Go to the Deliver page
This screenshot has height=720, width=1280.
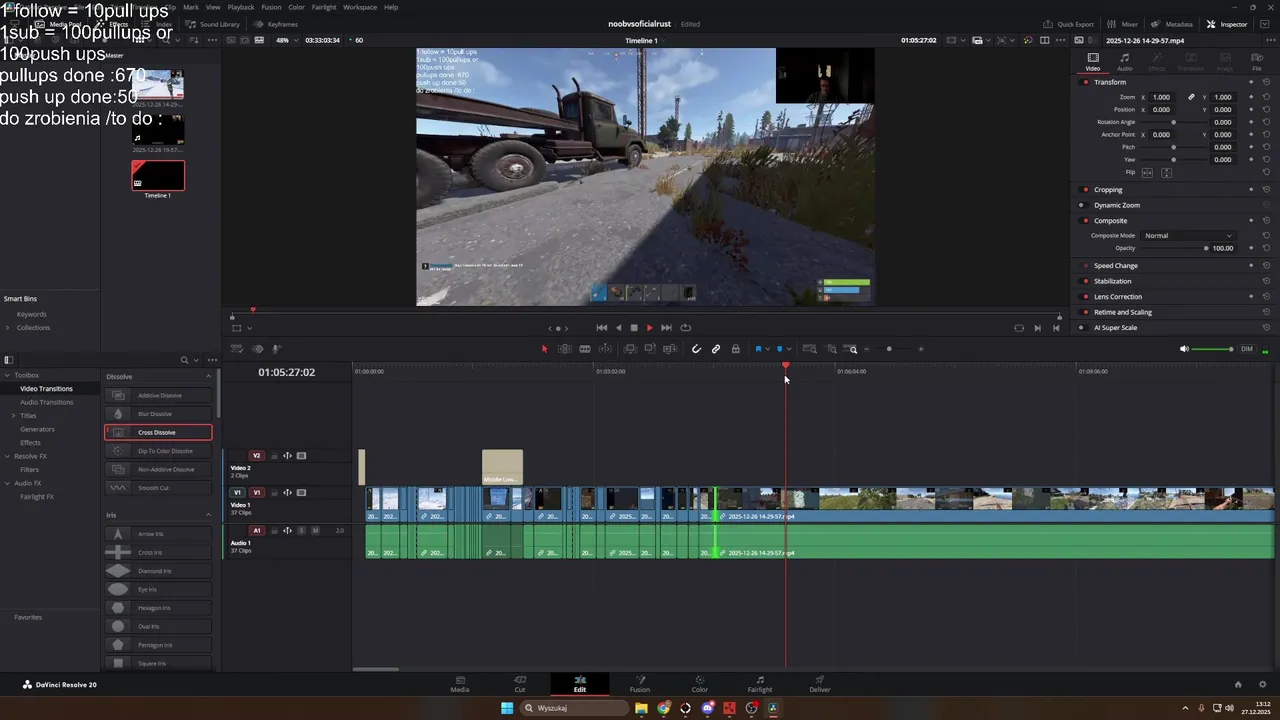pyautogui.click(x=820, y=684)
